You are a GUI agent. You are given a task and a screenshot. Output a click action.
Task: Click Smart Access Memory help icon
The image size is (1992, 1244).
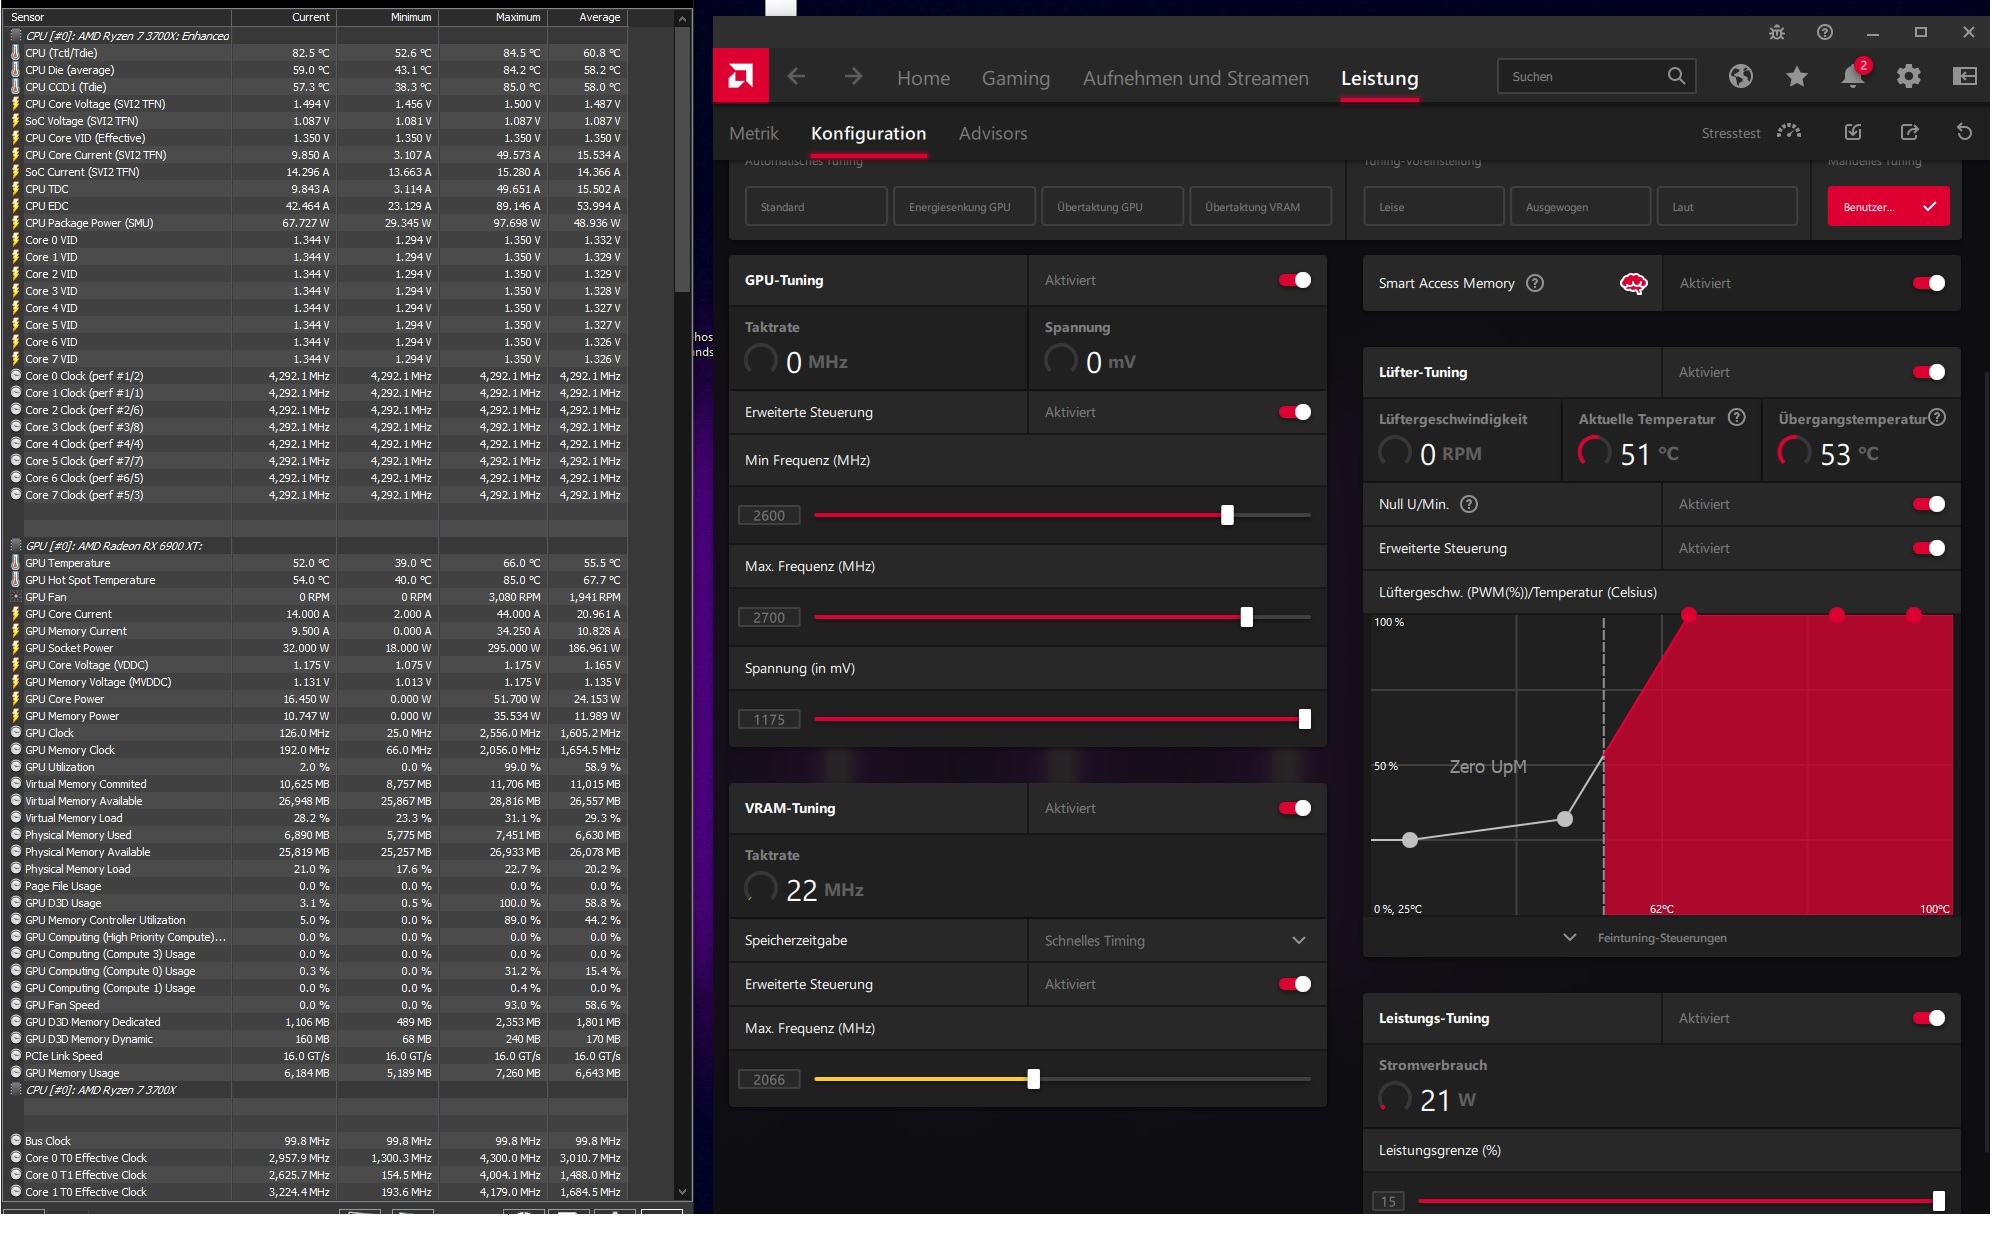point(1535,283)
